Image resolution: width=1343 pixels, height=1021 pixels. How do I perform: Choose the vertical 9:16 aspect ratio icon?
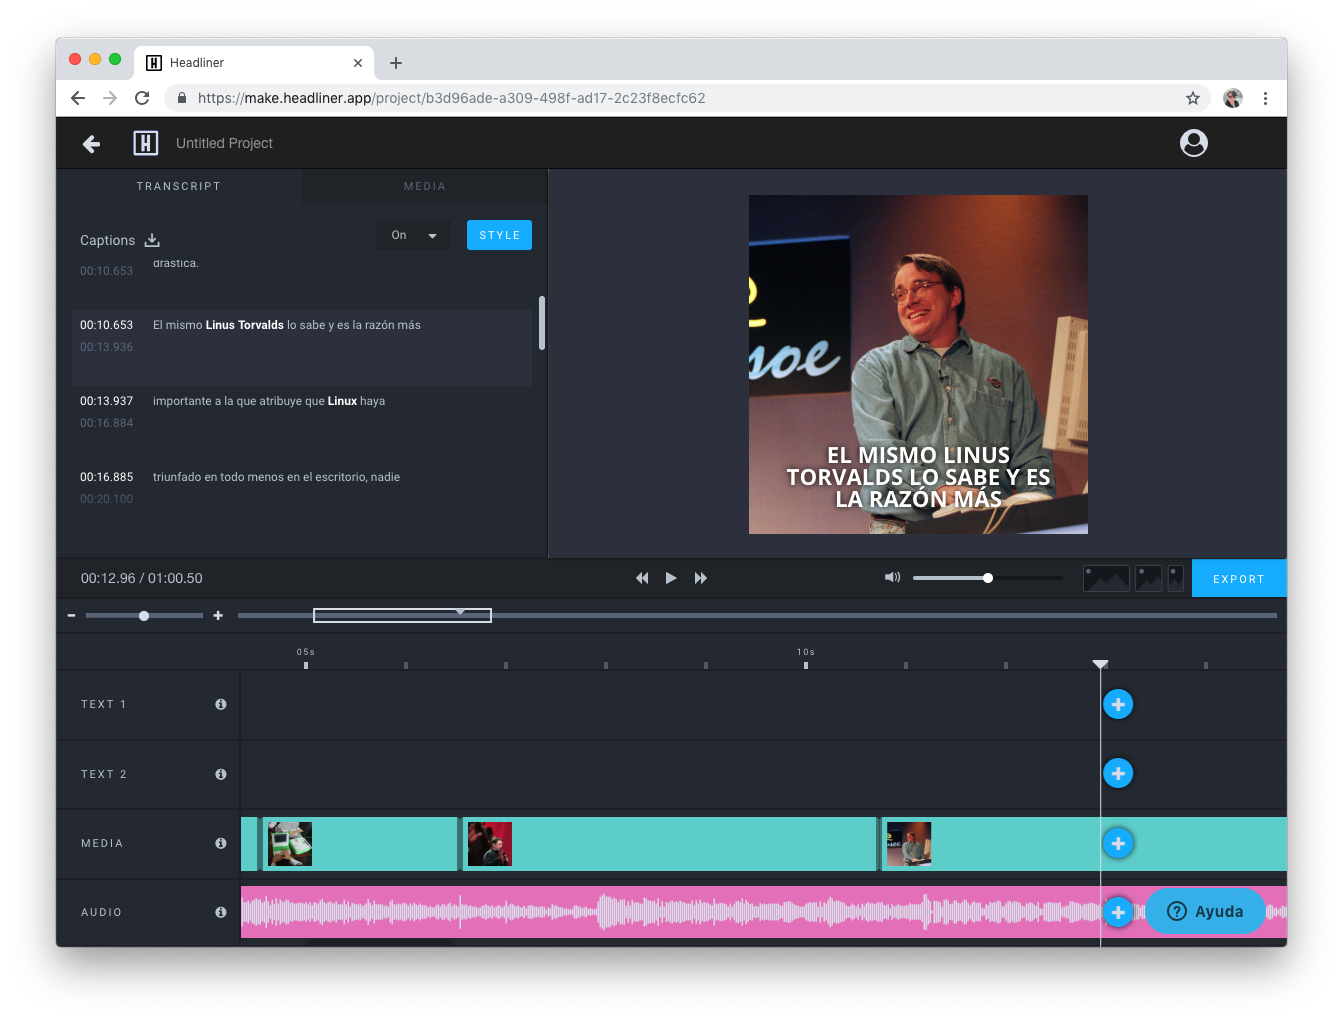tap(1174, 578)
